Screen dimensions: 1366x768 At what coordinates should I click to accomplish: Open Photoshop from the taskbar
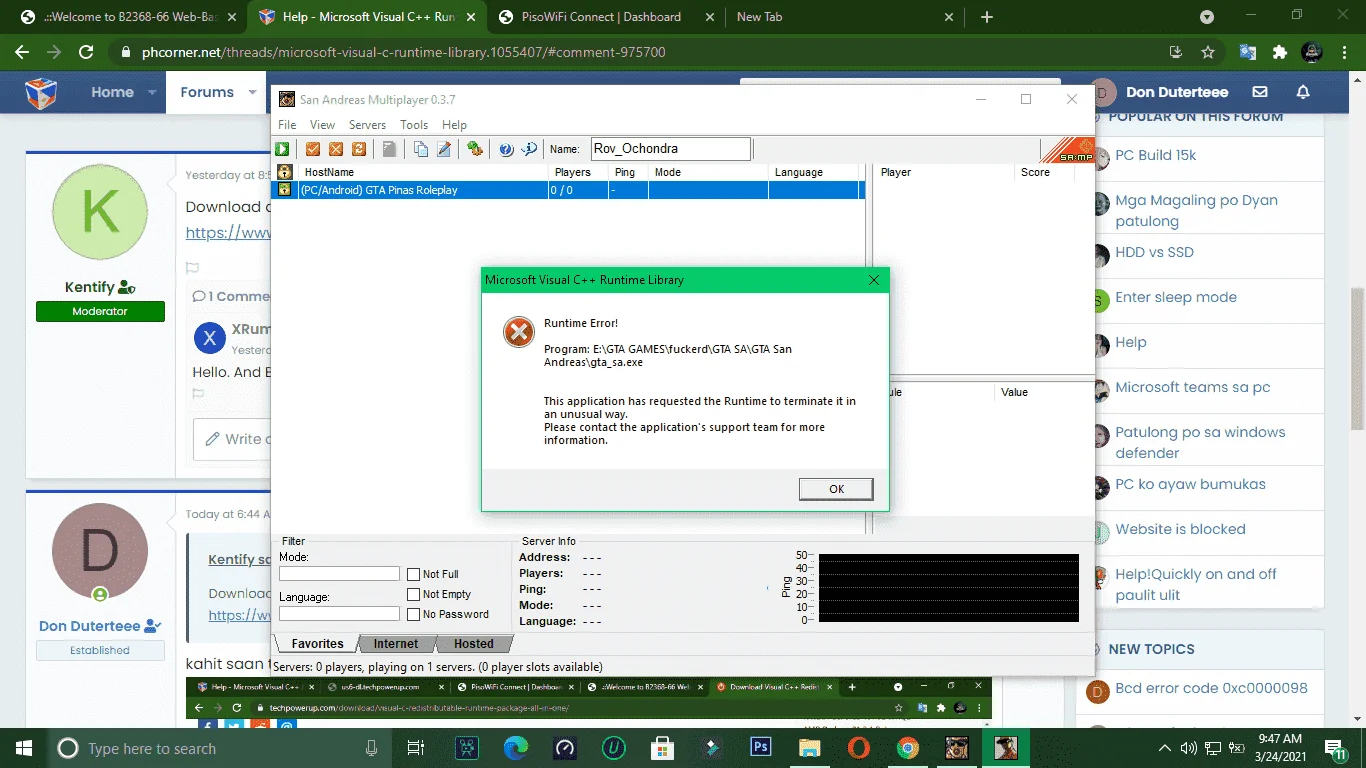click(x=761, y=748)
